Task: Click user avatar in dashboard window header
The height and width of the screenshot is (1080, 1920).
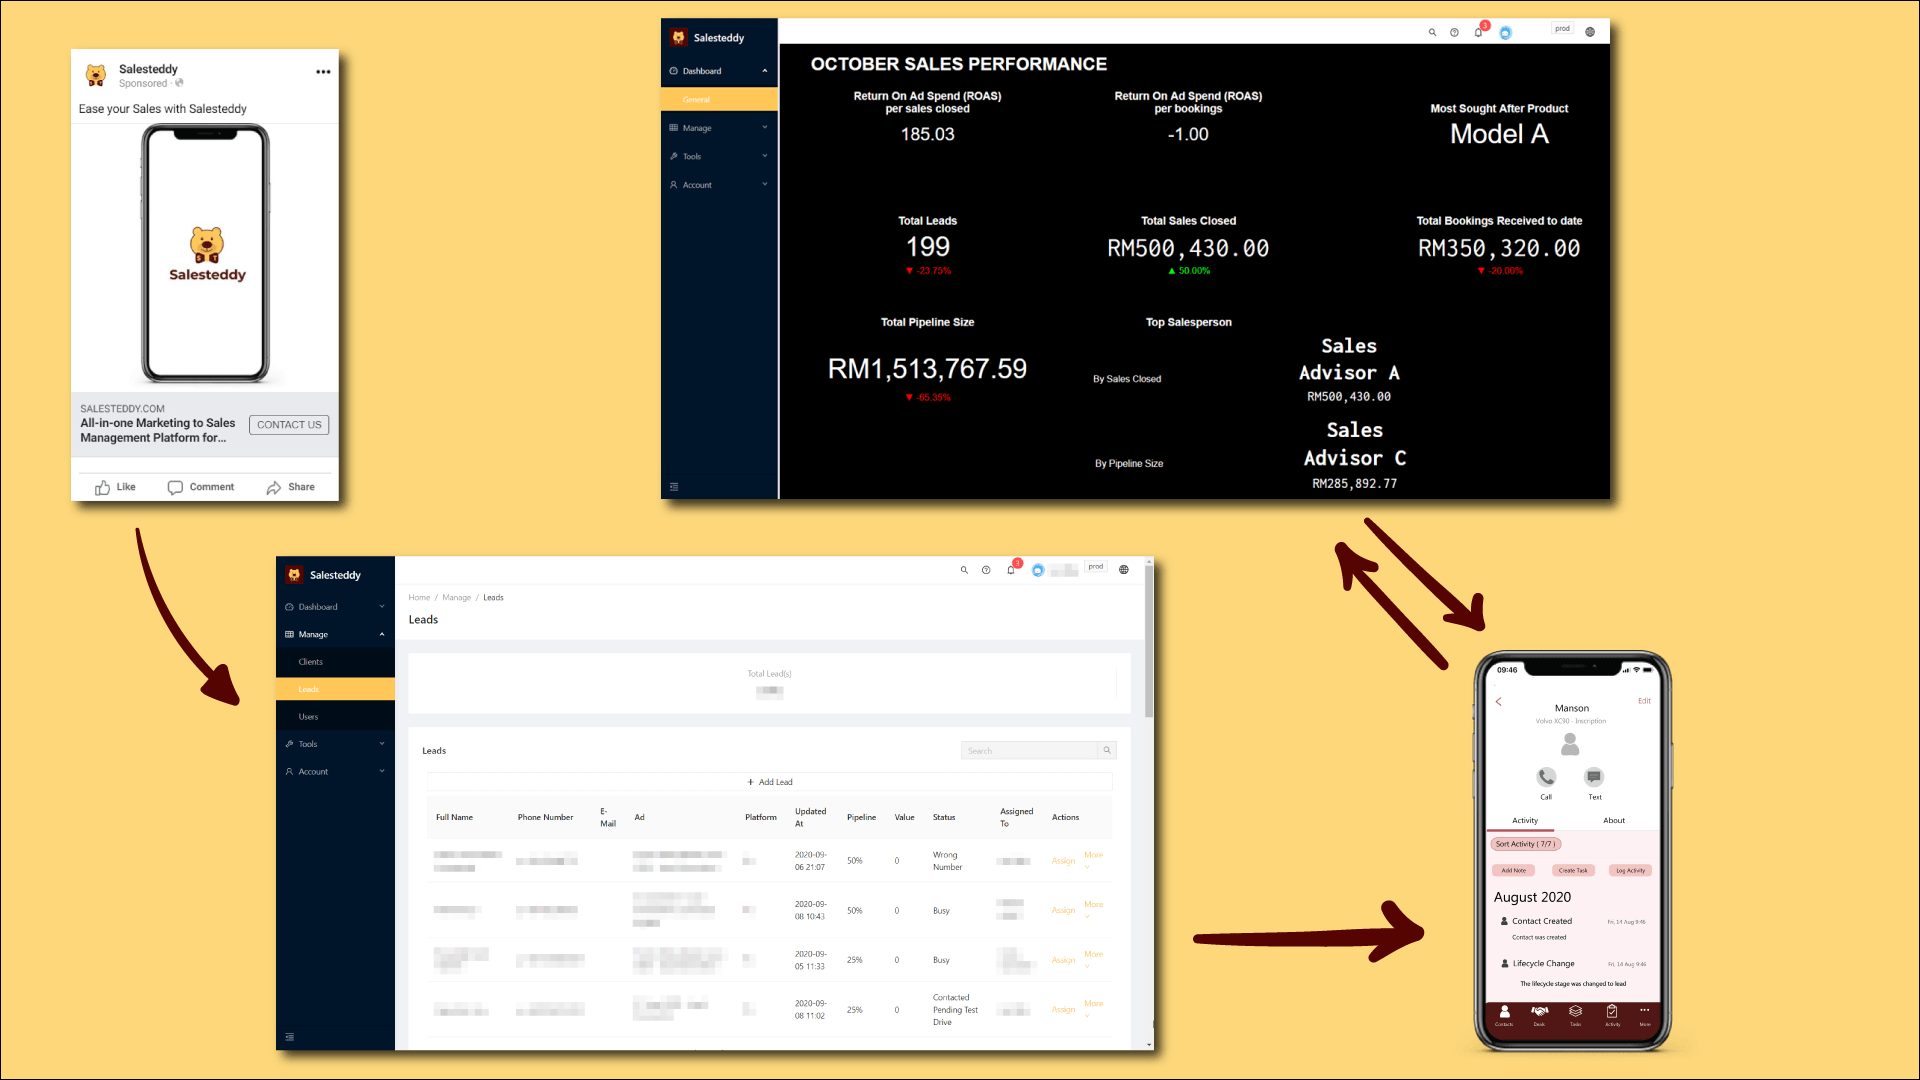Action: click(x=1505, y=33)
